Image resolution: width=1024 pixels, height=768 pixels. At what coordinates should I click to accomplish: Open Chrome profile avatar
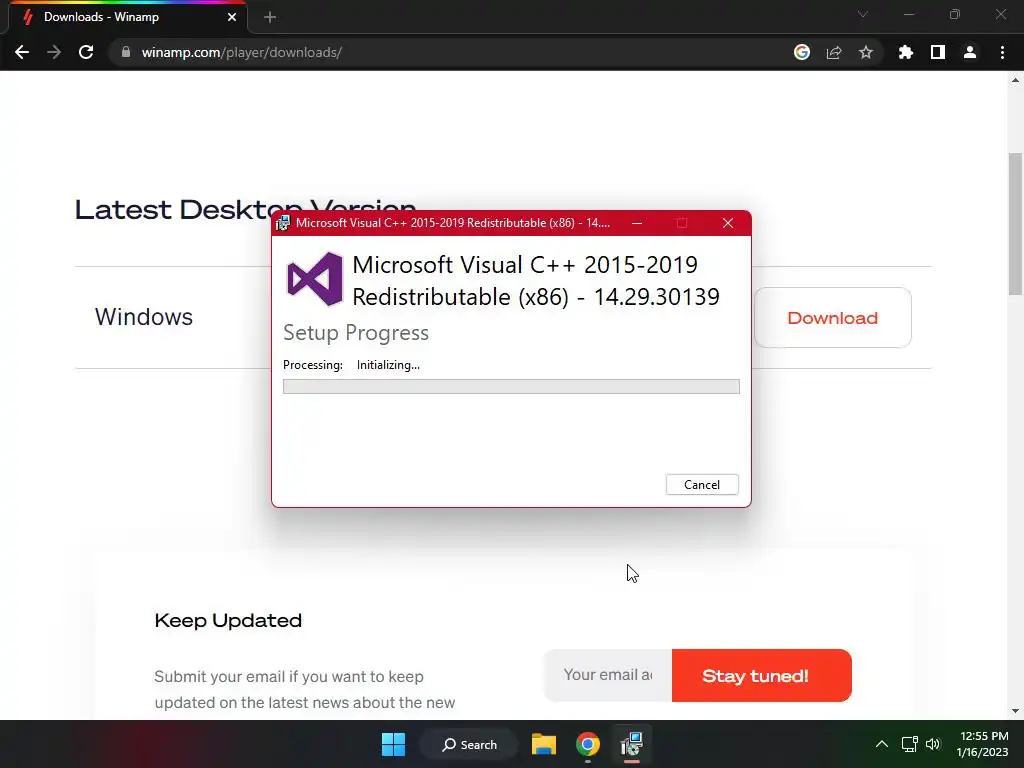tap(970, 52)
